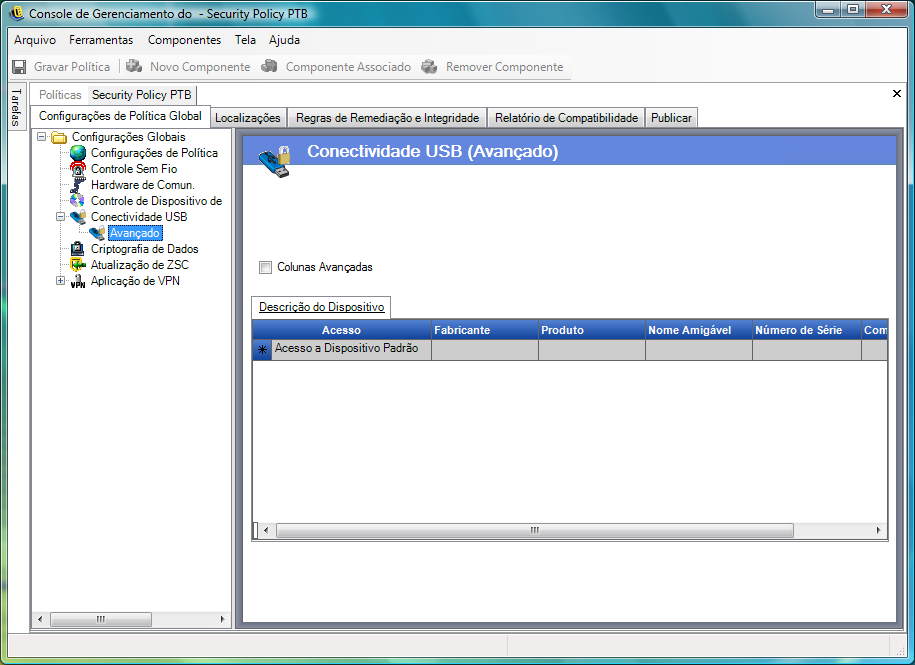915x665 pixels.
Task: Click Gravar Política toolbar button
Action: pos(62,66)
